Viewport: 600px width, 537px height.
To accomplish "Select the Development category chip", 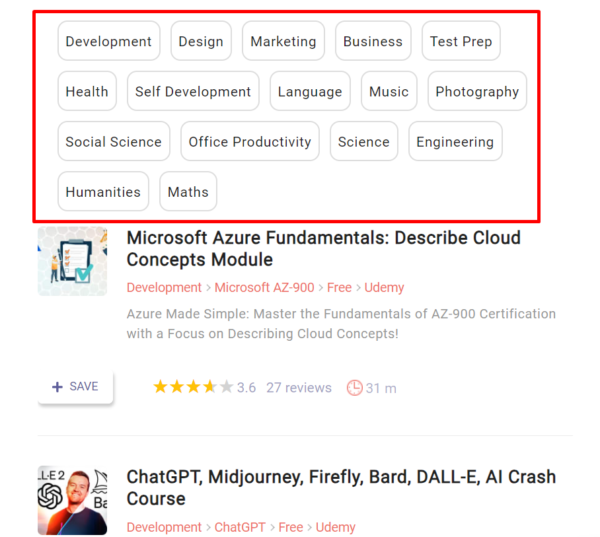I will point(109,41).
